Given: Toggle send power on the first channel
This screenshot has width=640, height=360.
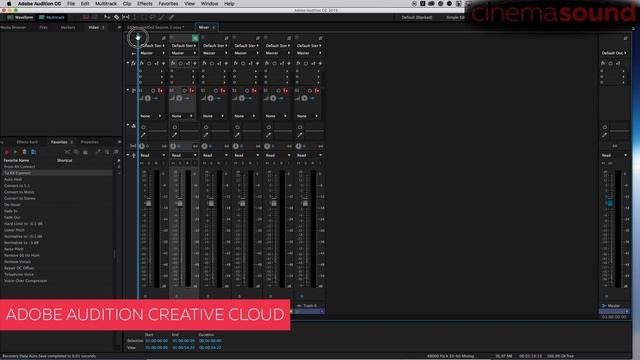Looking at the screenshot, I should pyautogui.click(x=153, y=91).
